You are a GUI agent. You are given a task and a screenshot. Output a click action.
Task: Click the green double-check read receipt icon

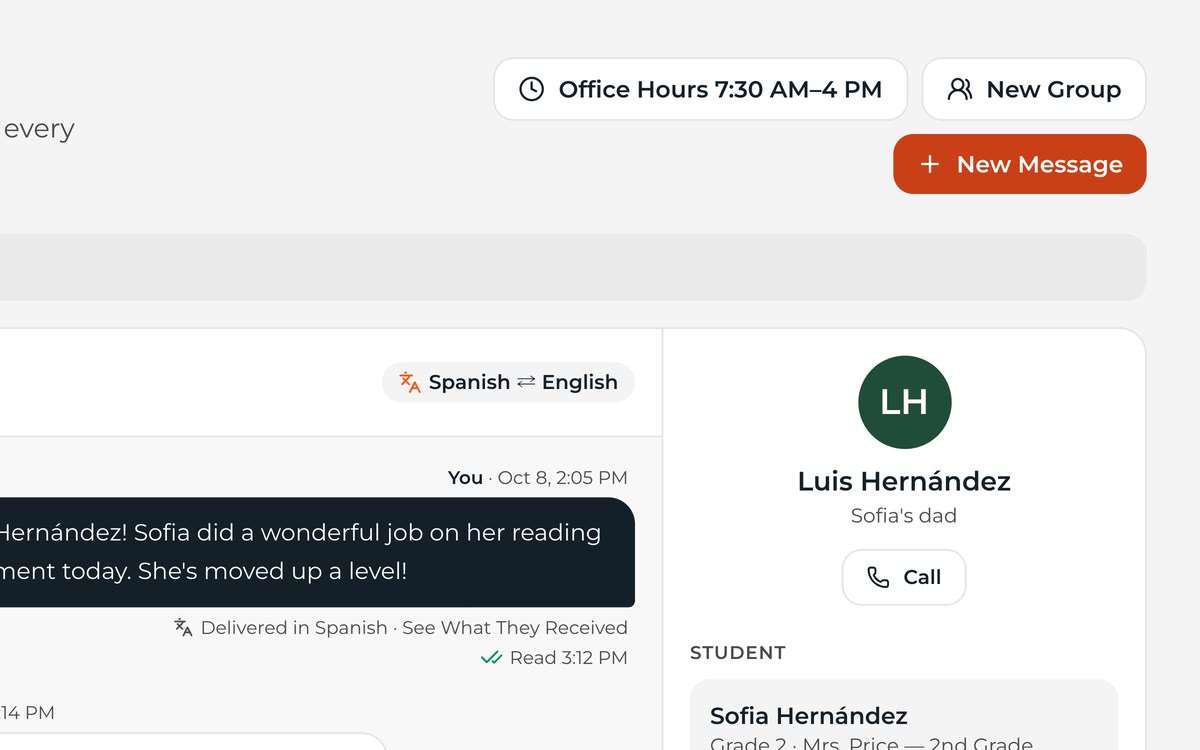pyautogui.click(x=491, y=658)
